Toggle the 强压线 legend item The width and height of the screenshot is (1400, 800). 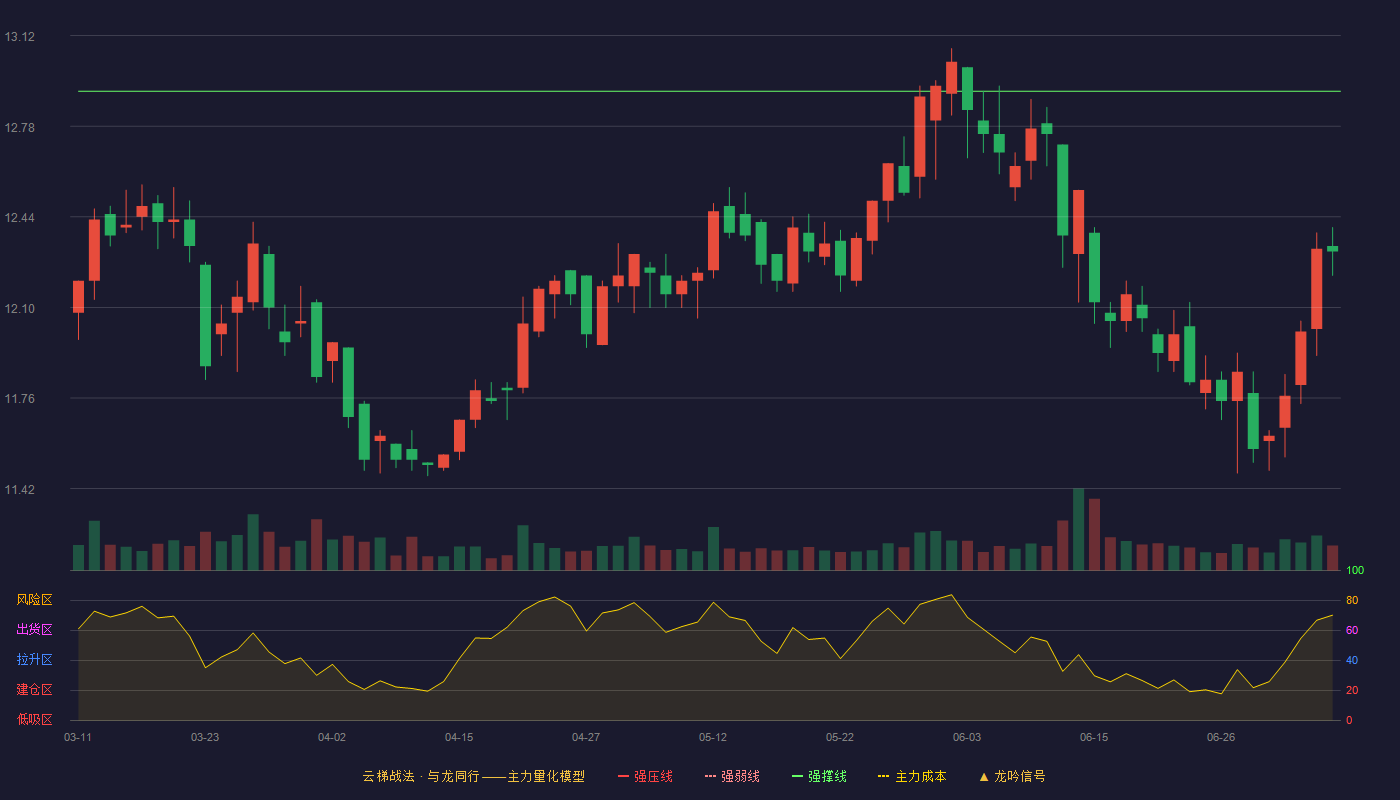[645, 776]
